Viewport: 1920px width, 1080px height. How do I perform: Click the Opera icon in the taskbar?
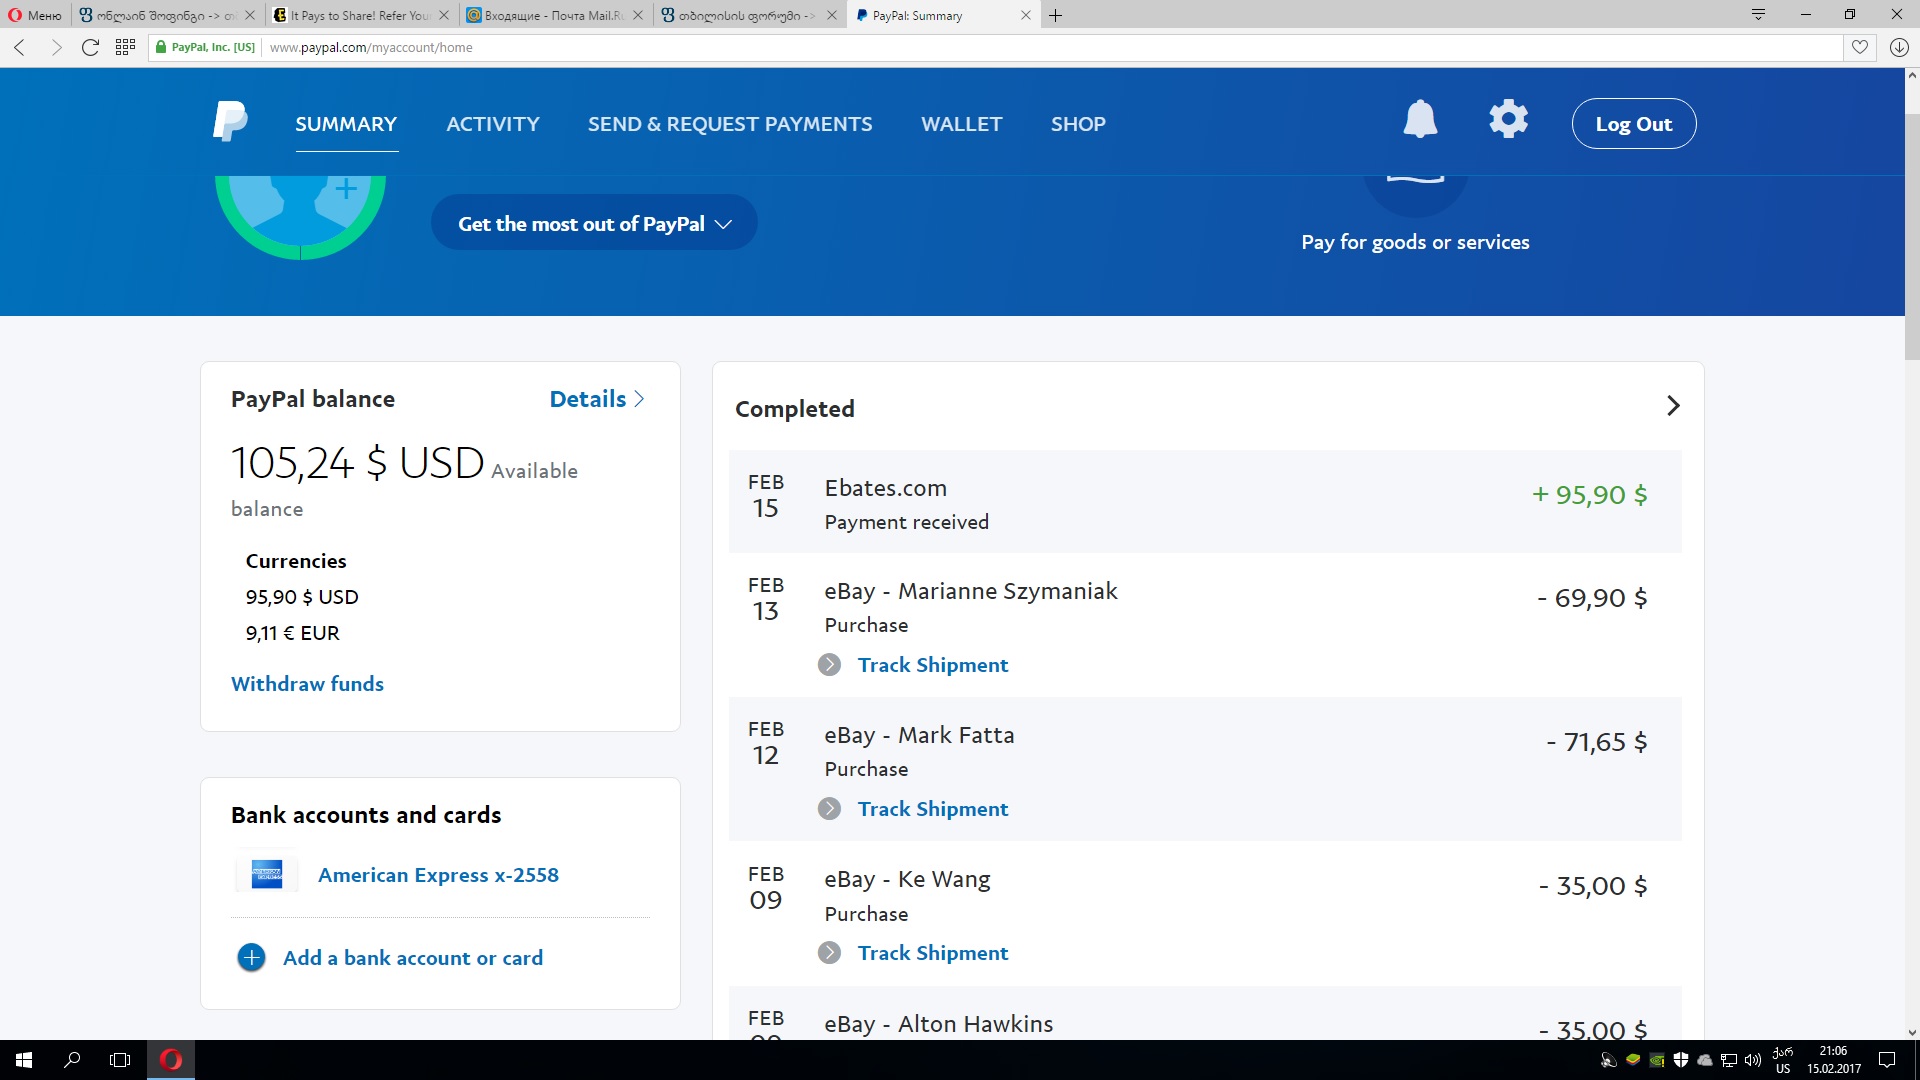pyautogui.click(x=171, y=1060)
